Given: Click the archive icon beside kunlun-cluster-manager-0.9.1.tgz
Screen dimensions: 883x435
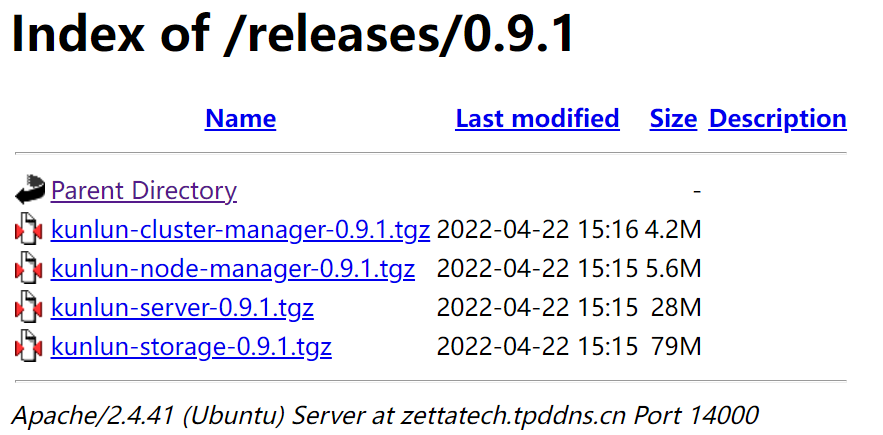Looking at the screenshot, I should pyautogui.click(x=30, y=230).
